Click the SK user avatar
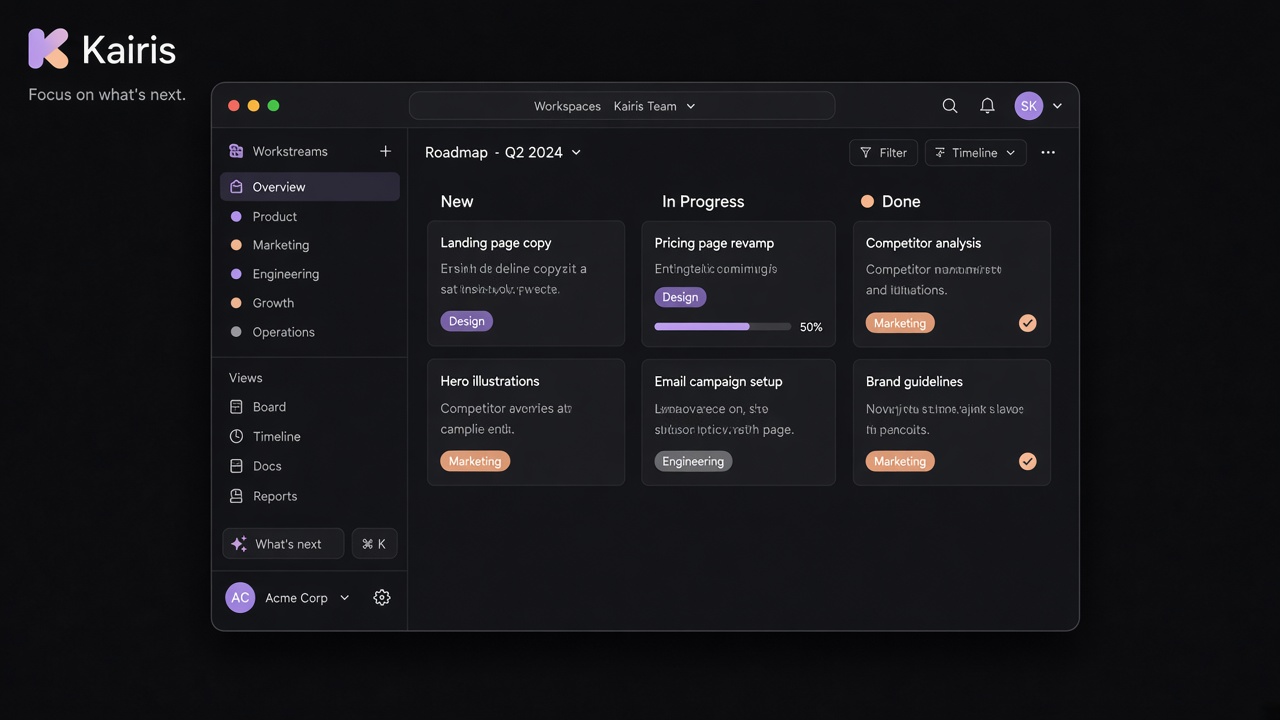Viewport: 1280px width, 720px height. click(1029, 106)
